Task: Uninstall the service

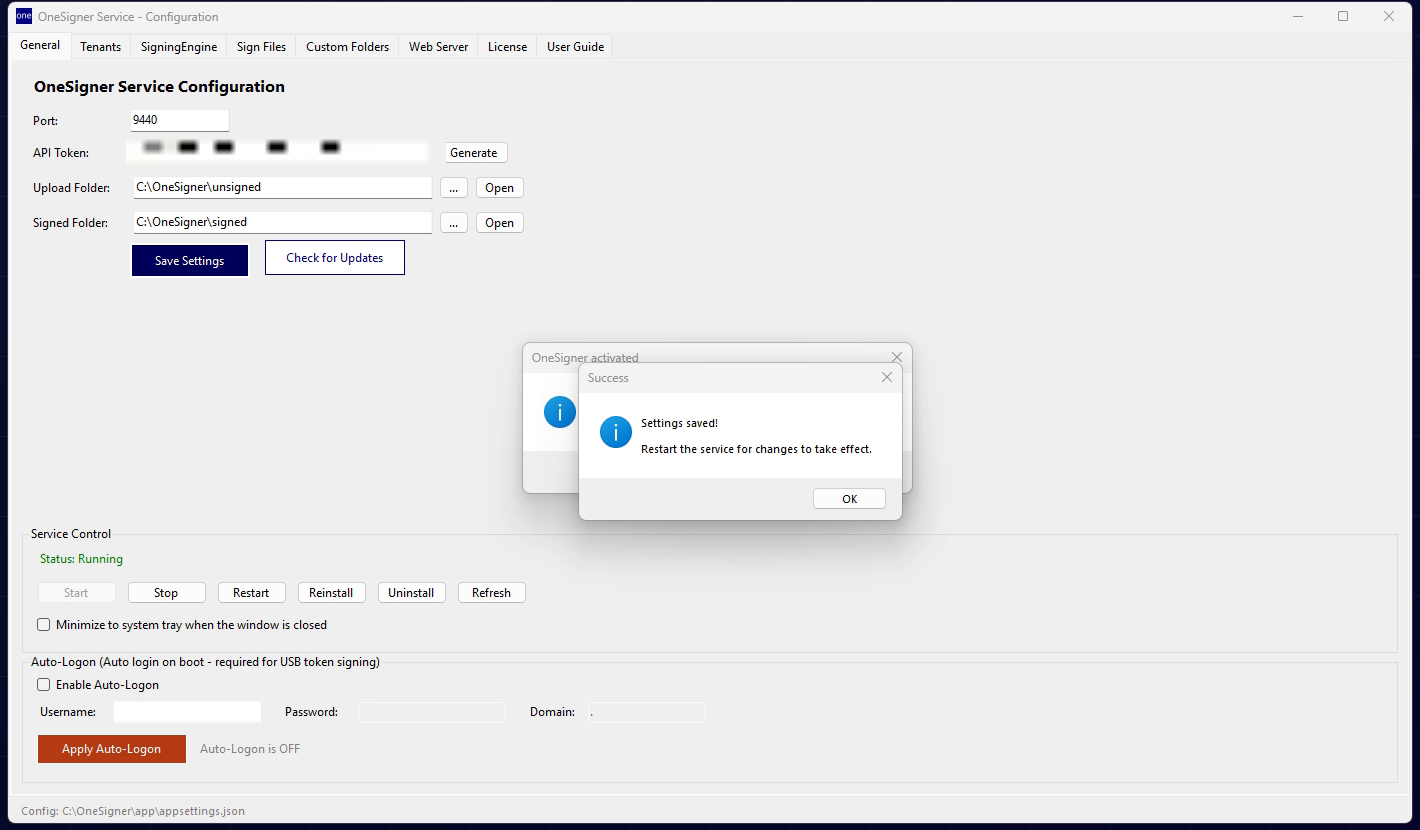Action: [x=411, y=593]
